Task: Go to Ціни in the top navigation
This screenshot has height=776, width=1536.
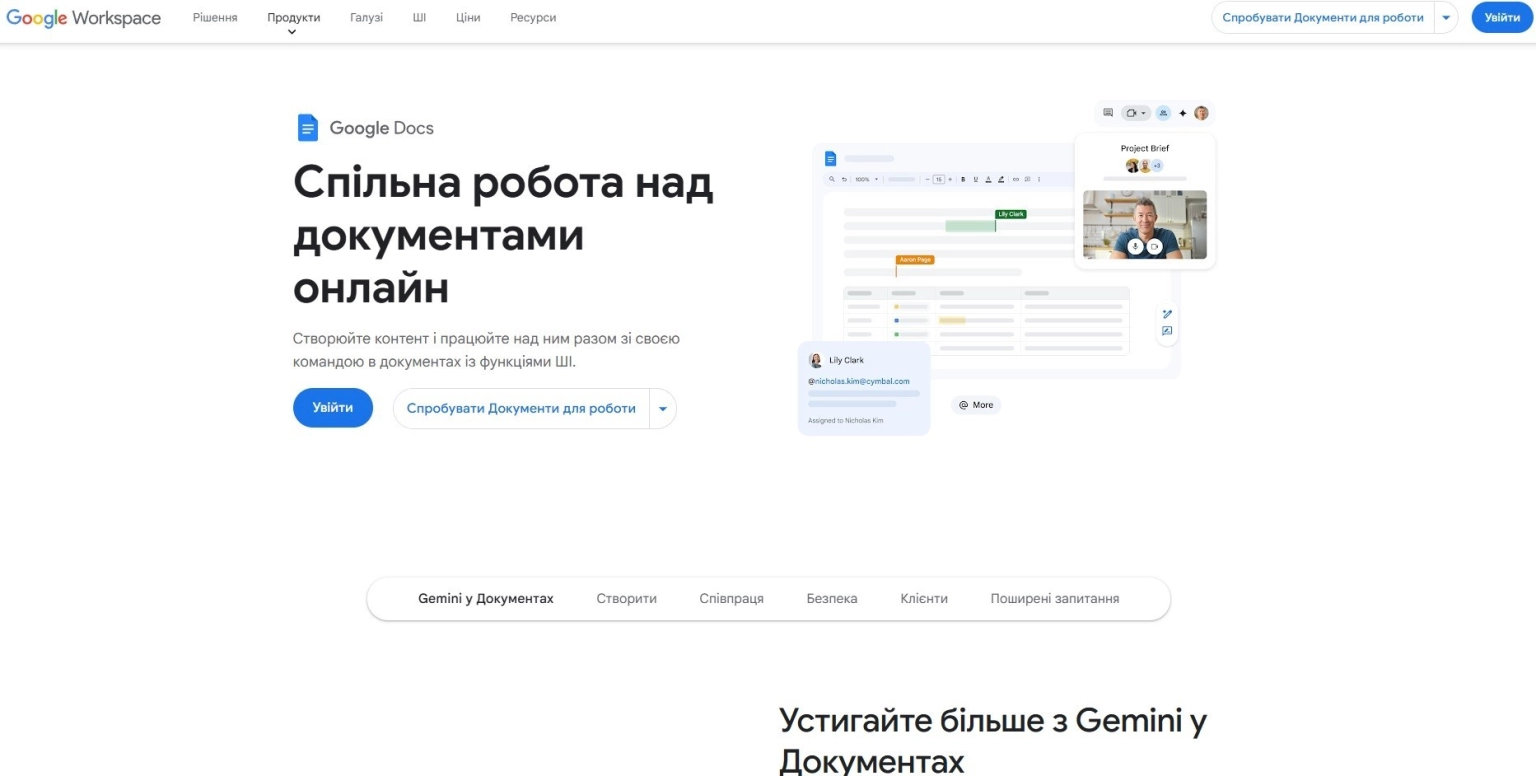Action: 468,18
